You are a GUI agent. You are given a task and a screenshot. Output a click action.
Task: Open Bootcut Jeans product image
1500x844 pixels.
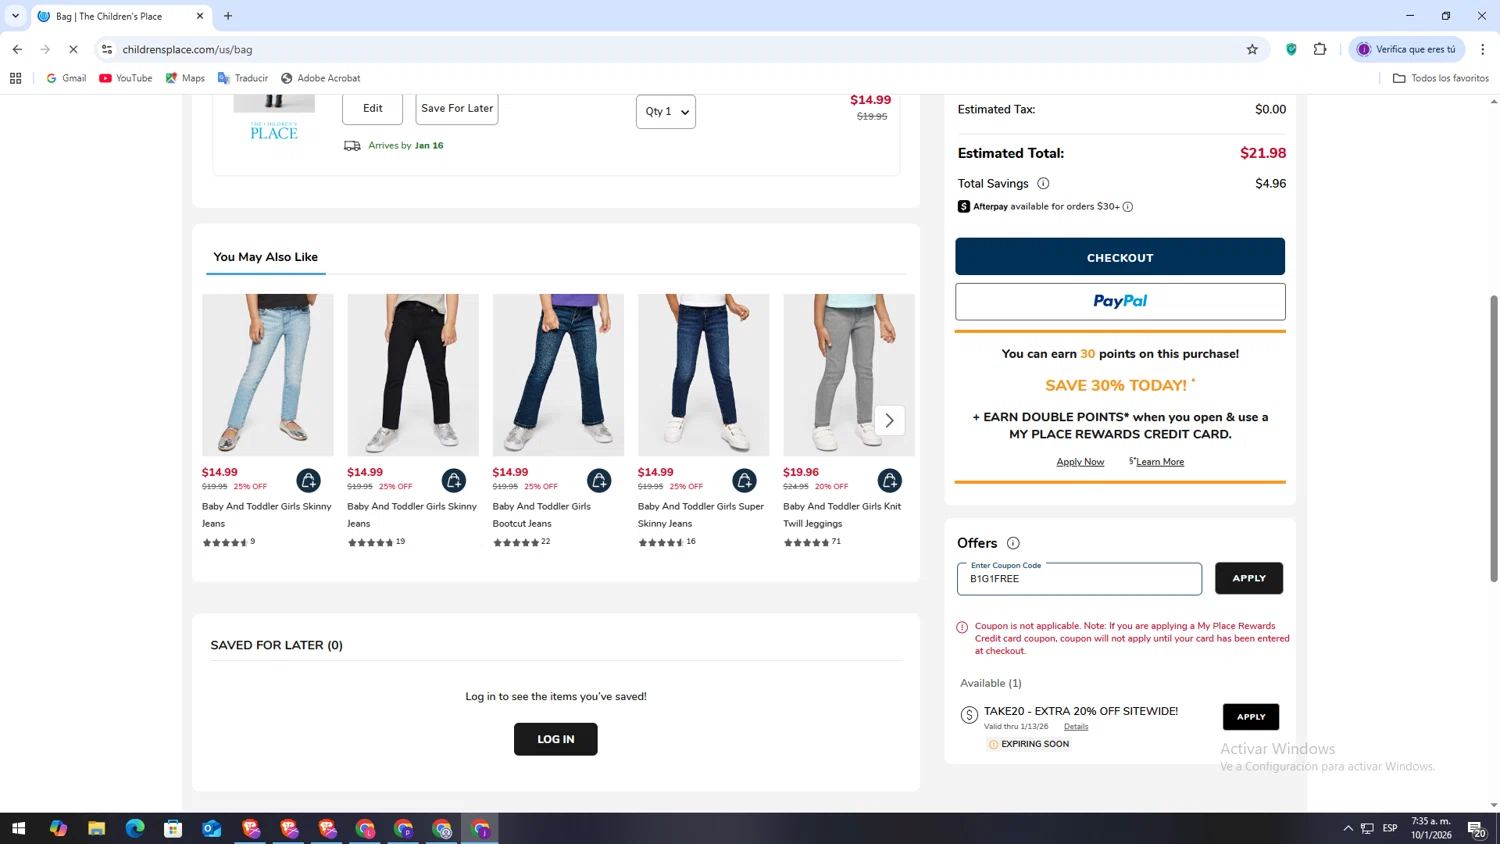click(558, 375)
